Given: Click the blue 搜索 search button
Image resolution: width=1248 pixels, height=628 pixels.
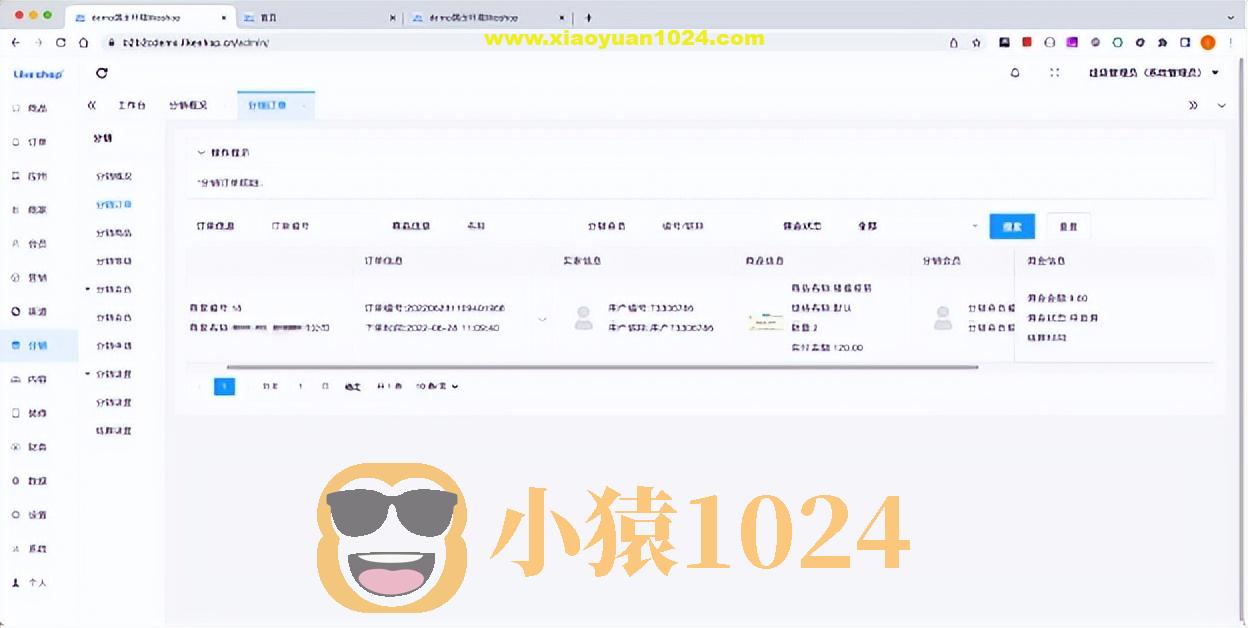Looking at the screenshot, I should 1011,226.
